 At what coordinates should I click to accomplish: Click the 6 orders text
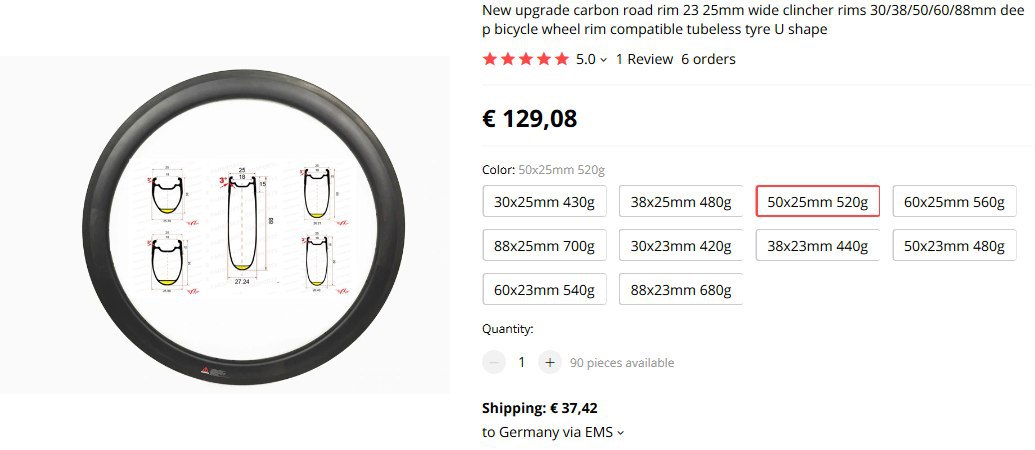[x=708, y=59]
